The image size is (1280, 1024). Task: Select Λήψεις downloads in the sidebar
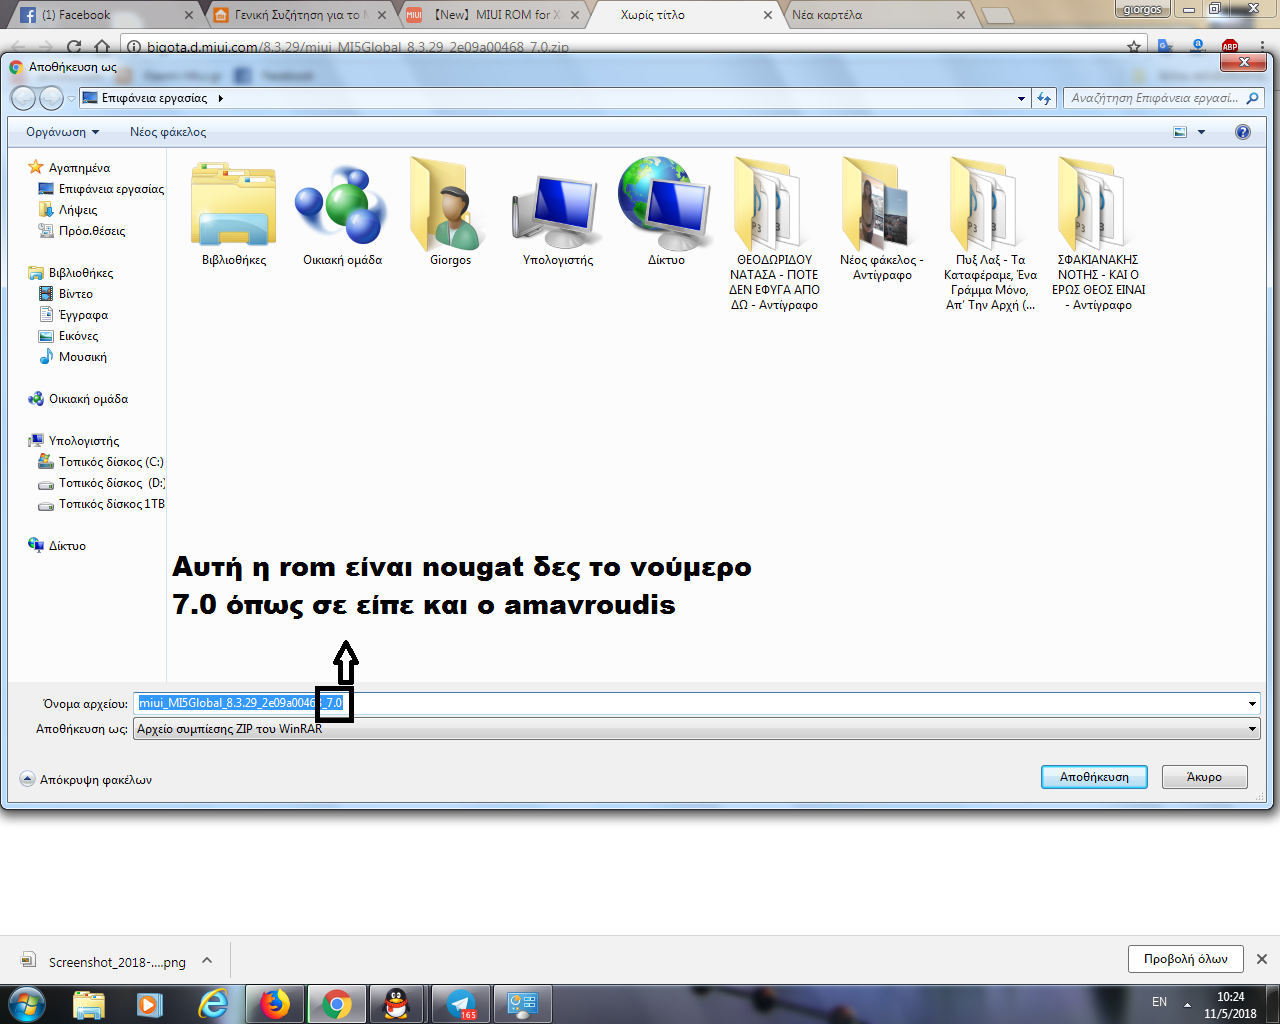(x=78, y=210)
